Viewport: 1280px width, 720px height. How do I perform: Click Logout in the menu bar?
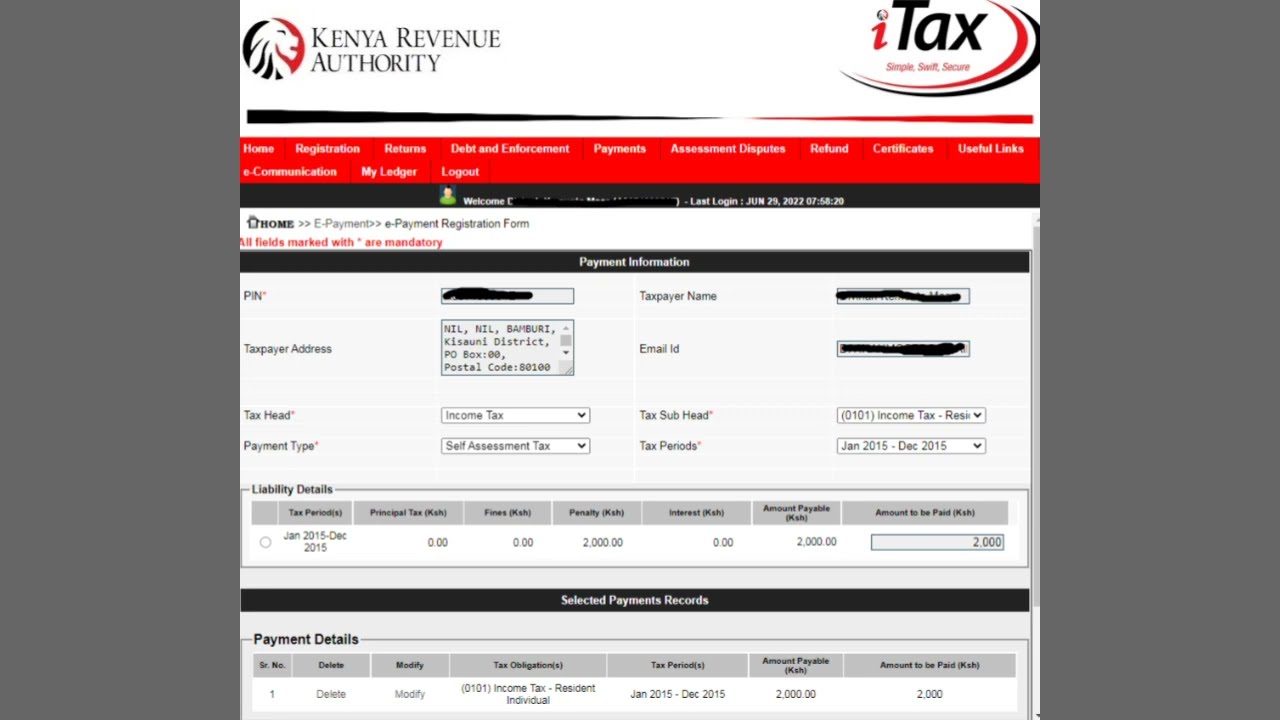tap(460, 171)
